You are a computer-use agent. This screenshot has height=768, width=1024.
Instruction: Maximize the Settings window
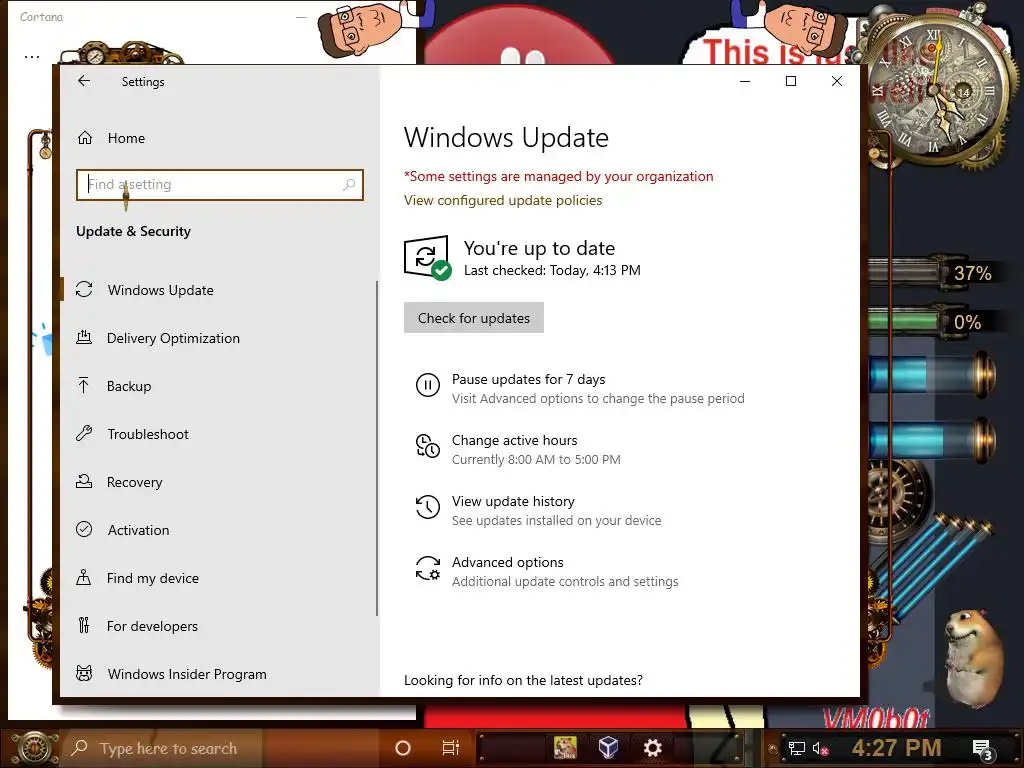(x=791, y=81)
